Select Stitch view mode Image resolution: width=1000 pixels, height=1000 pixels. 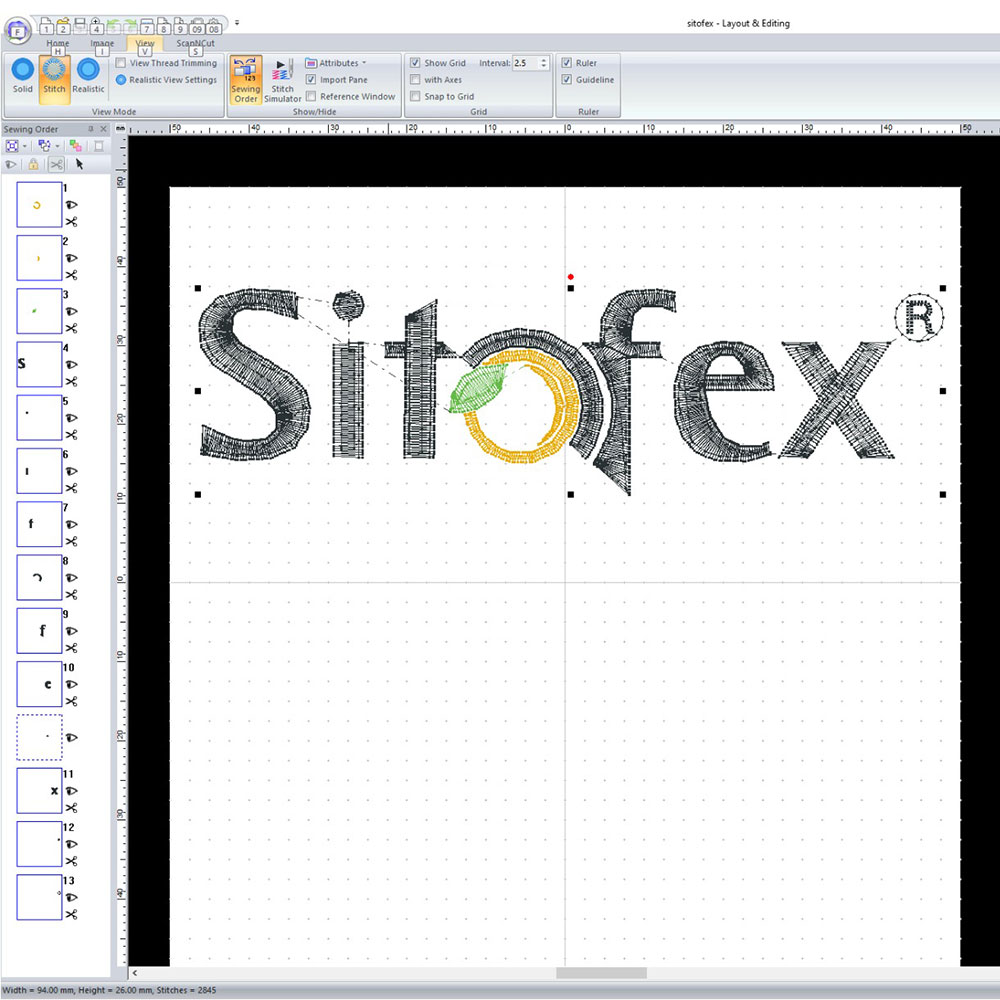pyautogui.click(x=54, y=78)
